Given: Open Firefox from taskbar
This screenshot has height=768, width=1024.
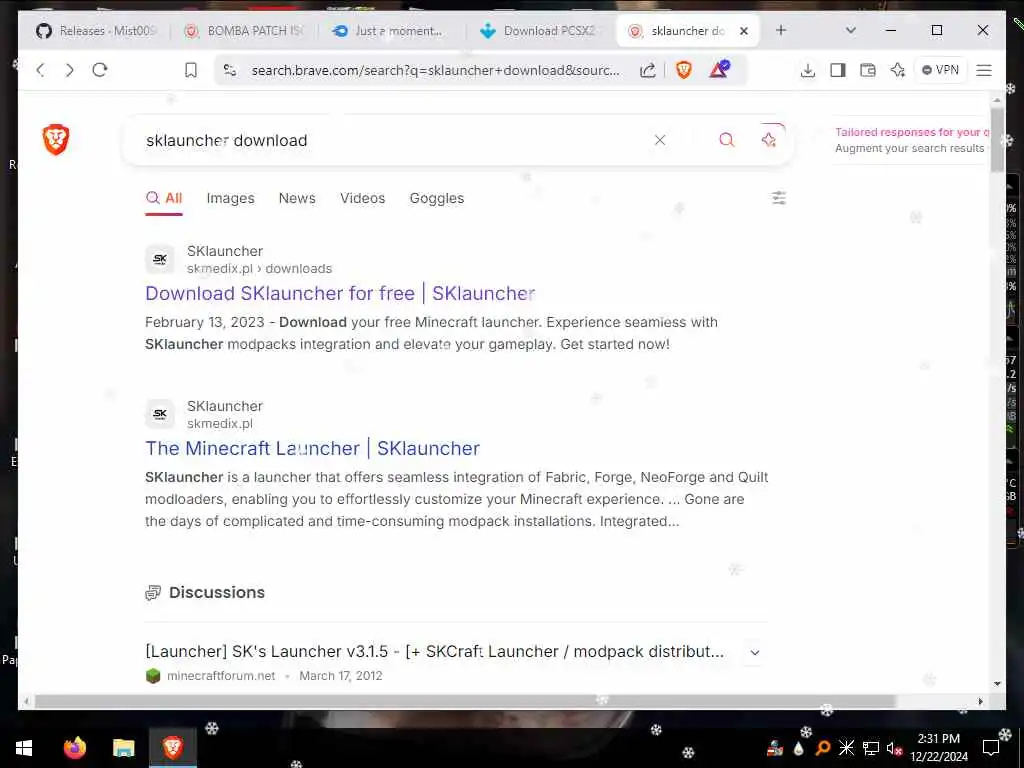Looking at the screenshot, I should coord(74,747).
